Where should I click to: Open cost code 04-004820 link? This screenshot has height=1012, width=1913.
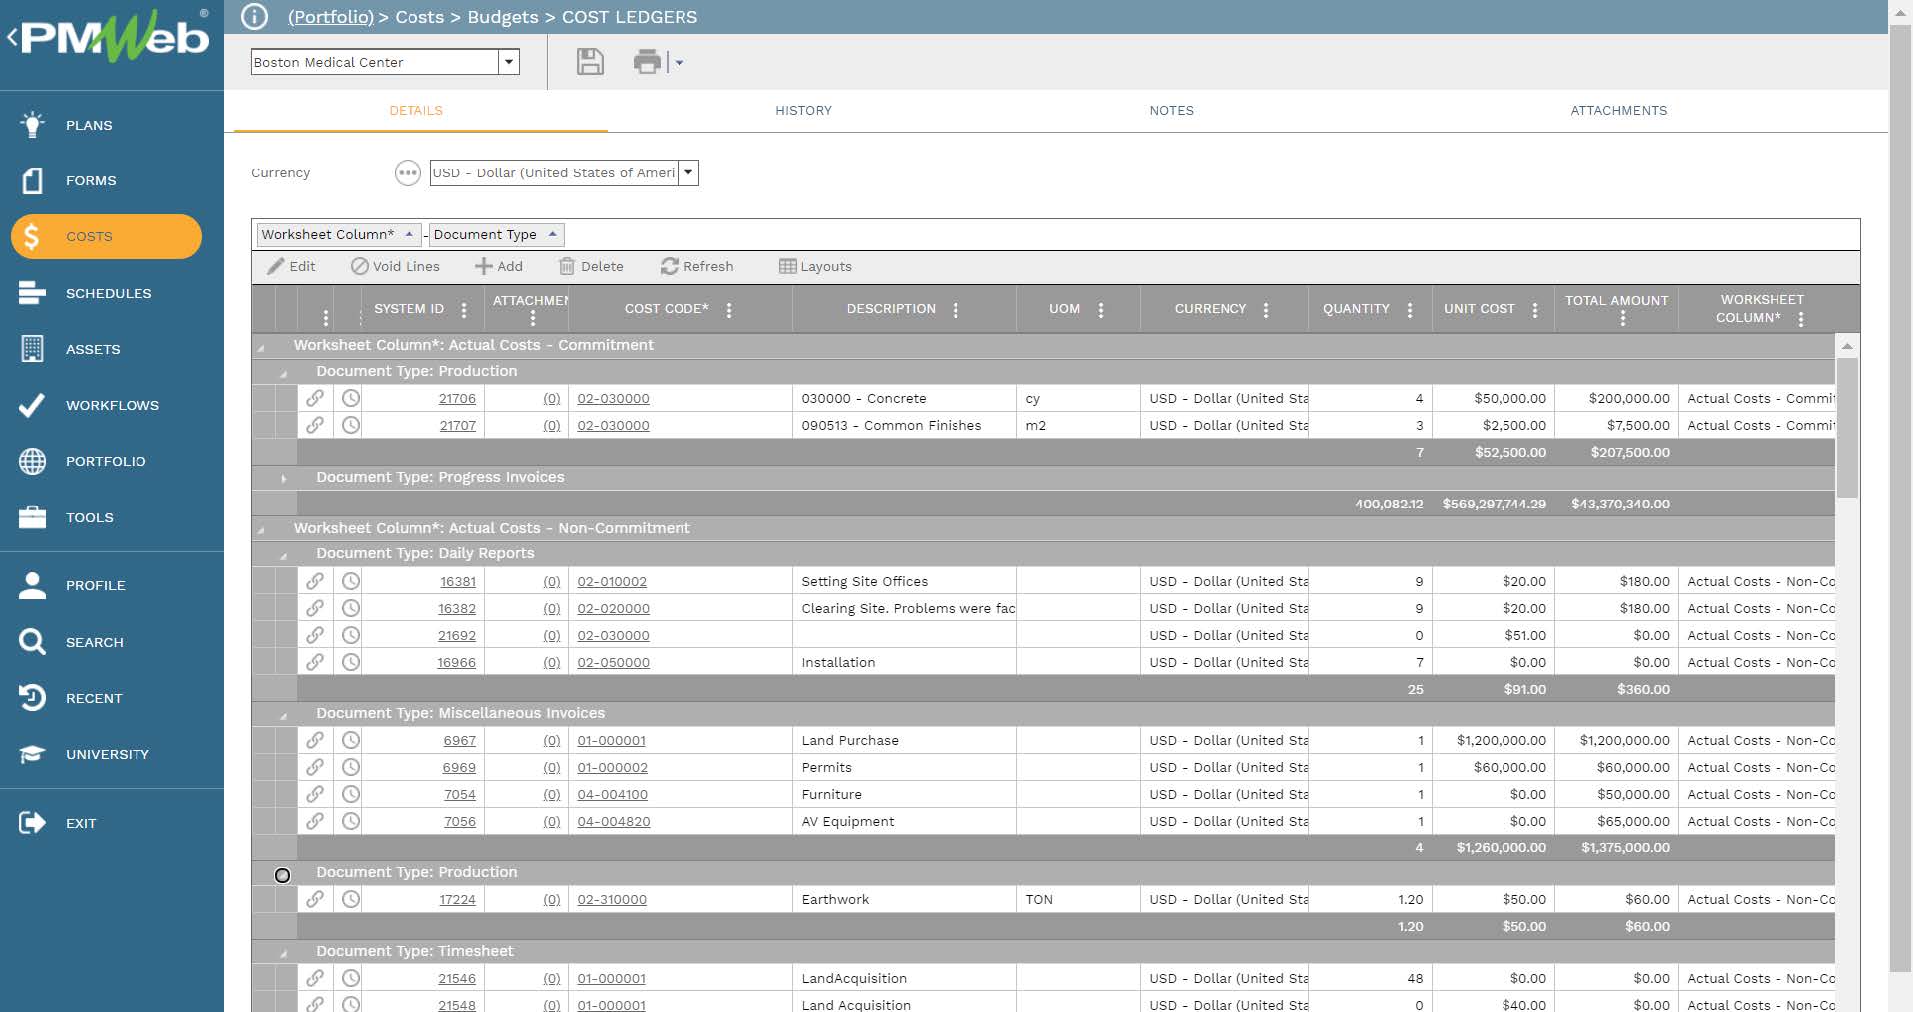point(613,821)
